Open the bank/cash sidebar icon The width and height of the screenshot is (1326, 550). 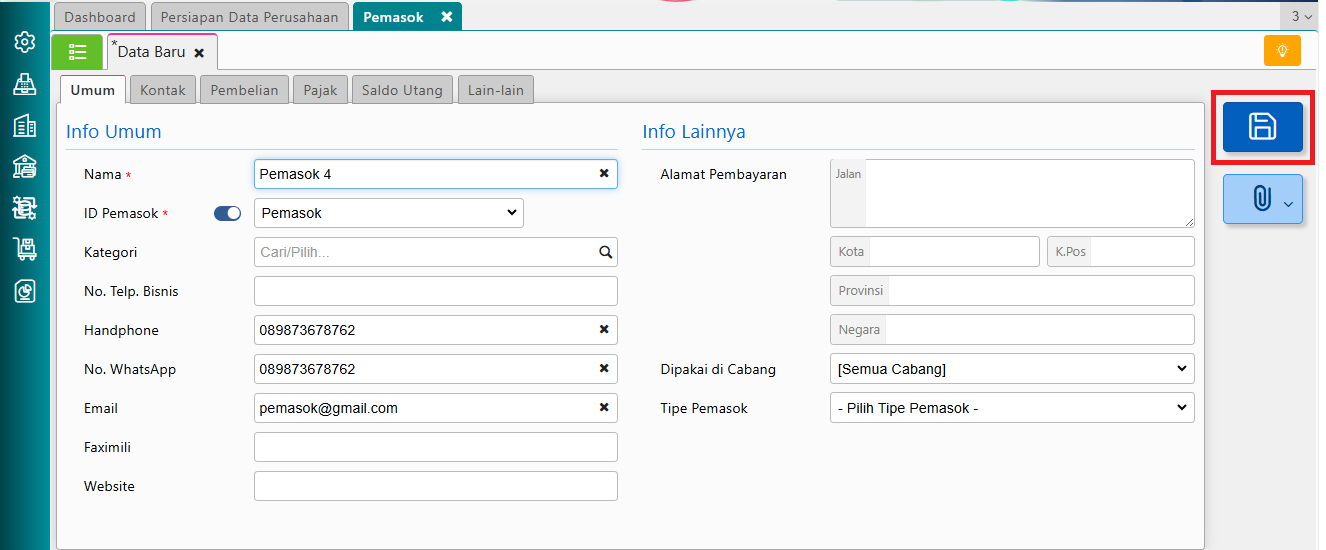[25, 166]
